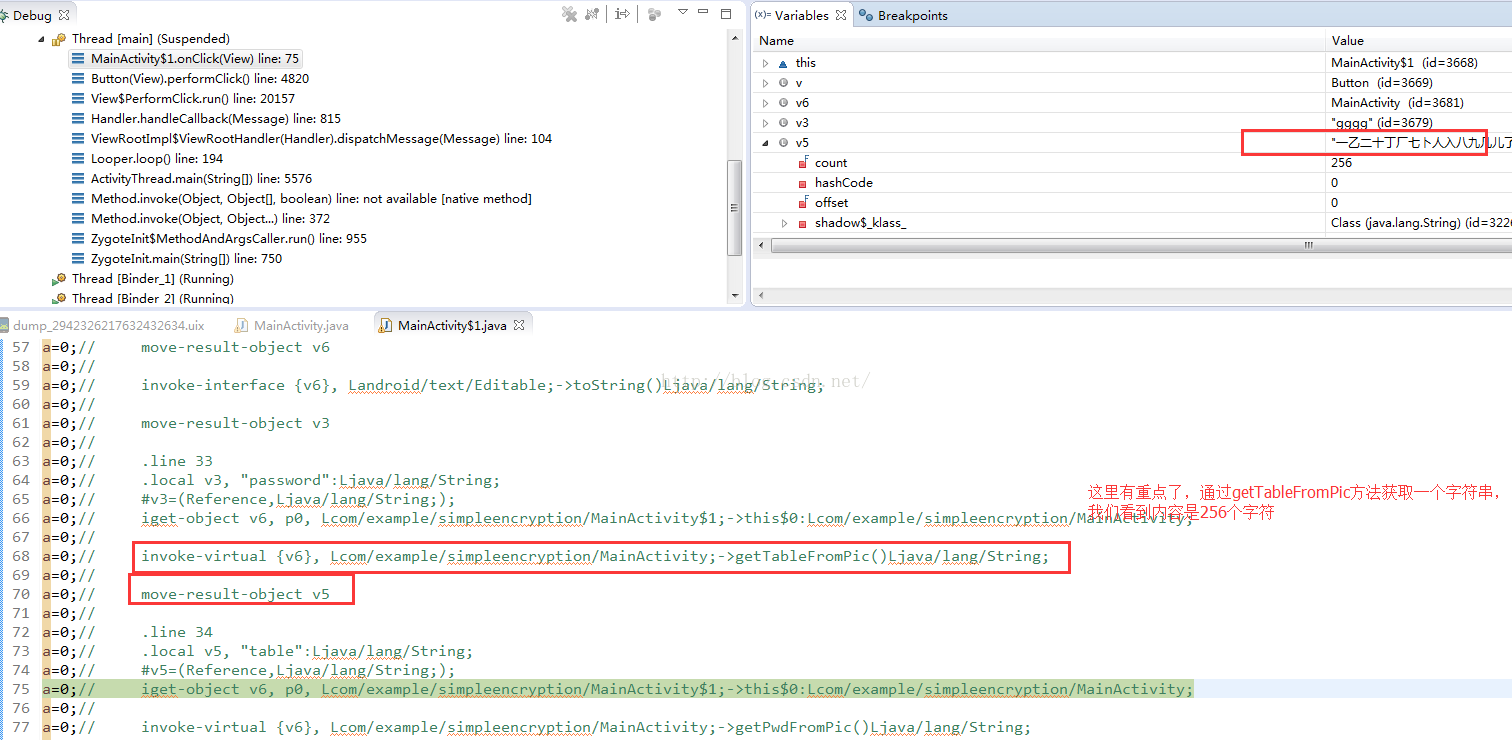This screenshot has height=740, width=1512.
Task: Click Remove All Terminated Launches icon
Action: 570,14
